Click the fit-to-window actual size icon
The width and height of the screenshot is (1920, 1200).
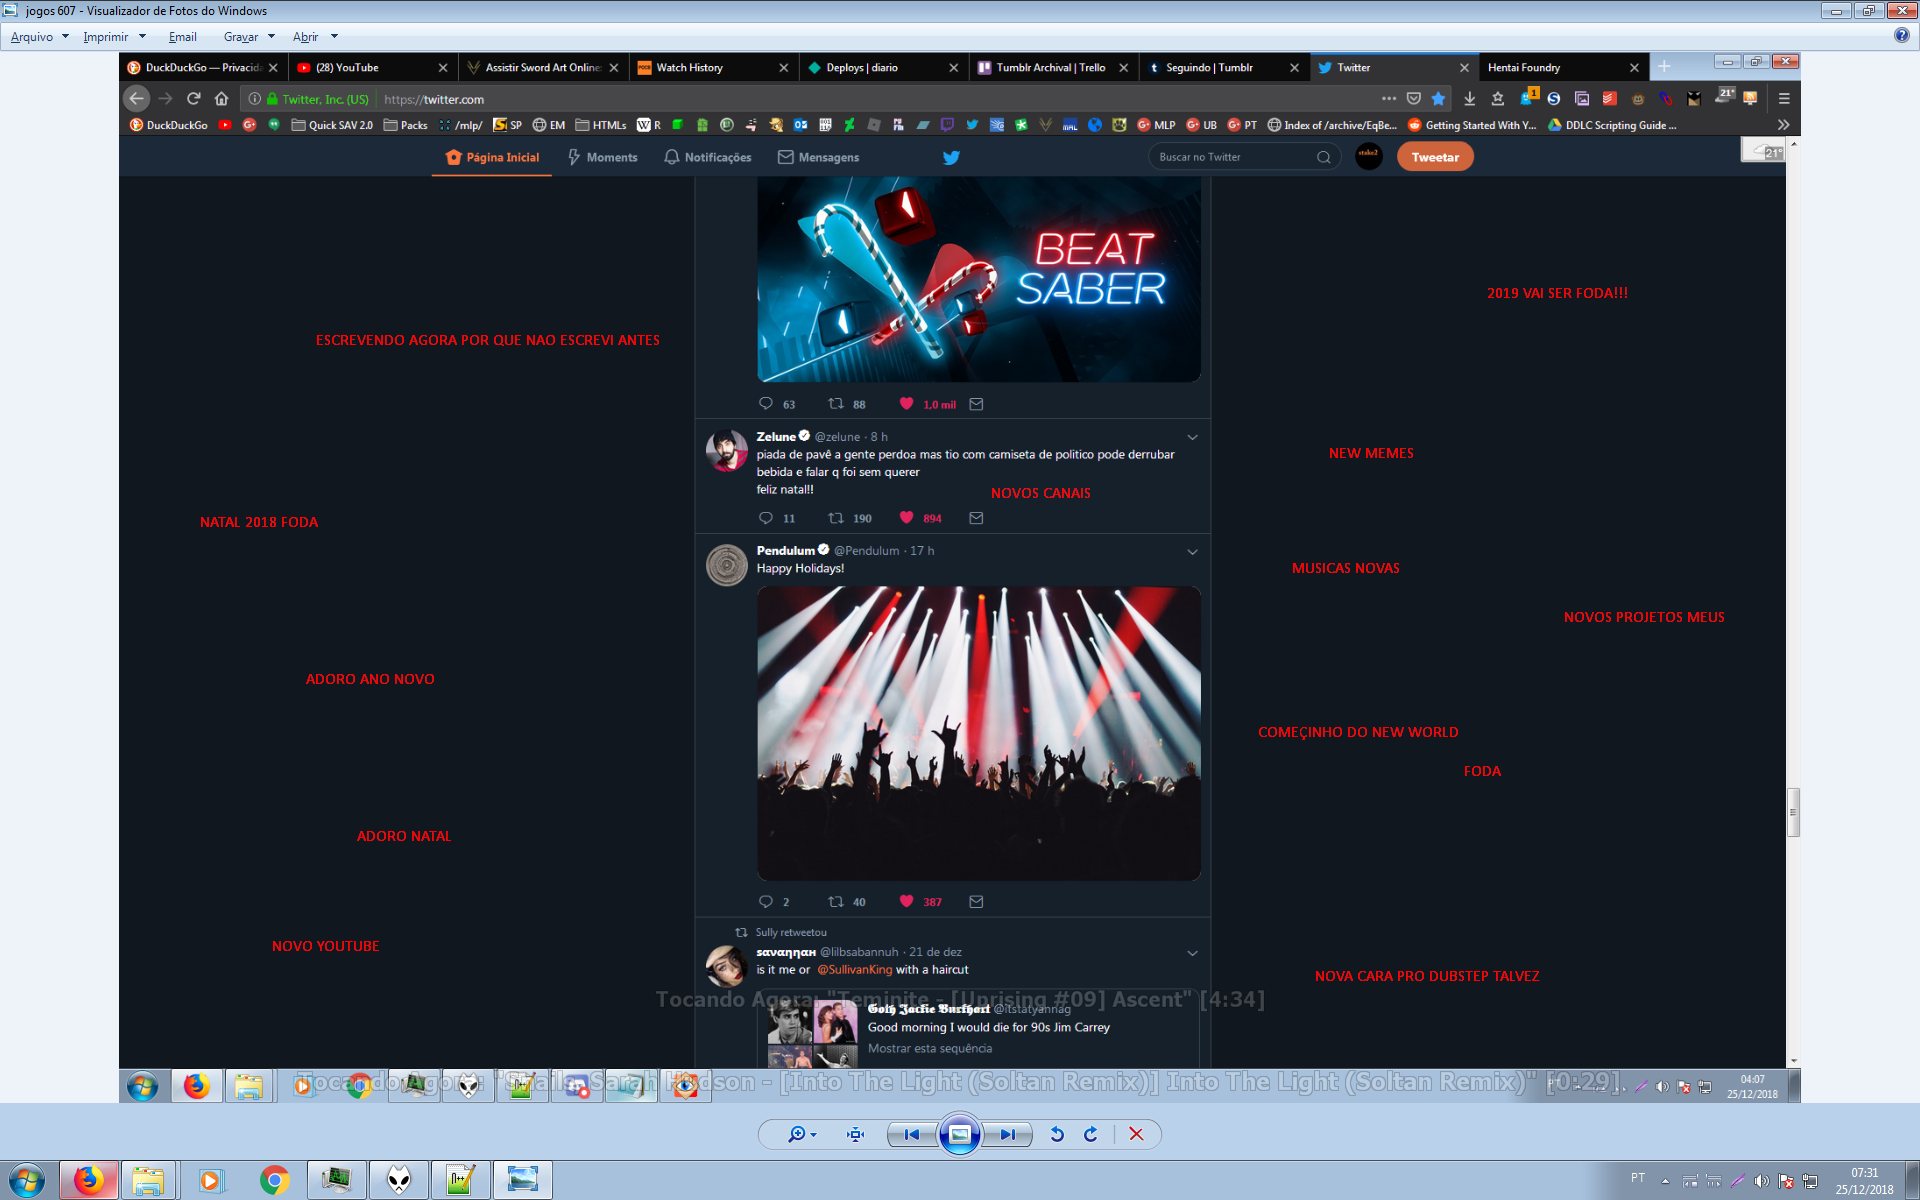(855, 1134)
